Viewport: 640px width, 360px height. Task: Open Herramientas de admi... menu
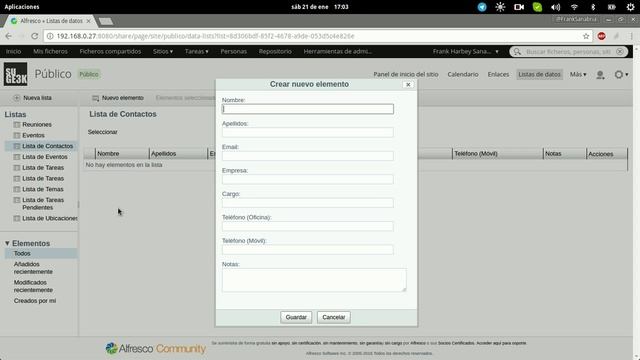[338, 51]
